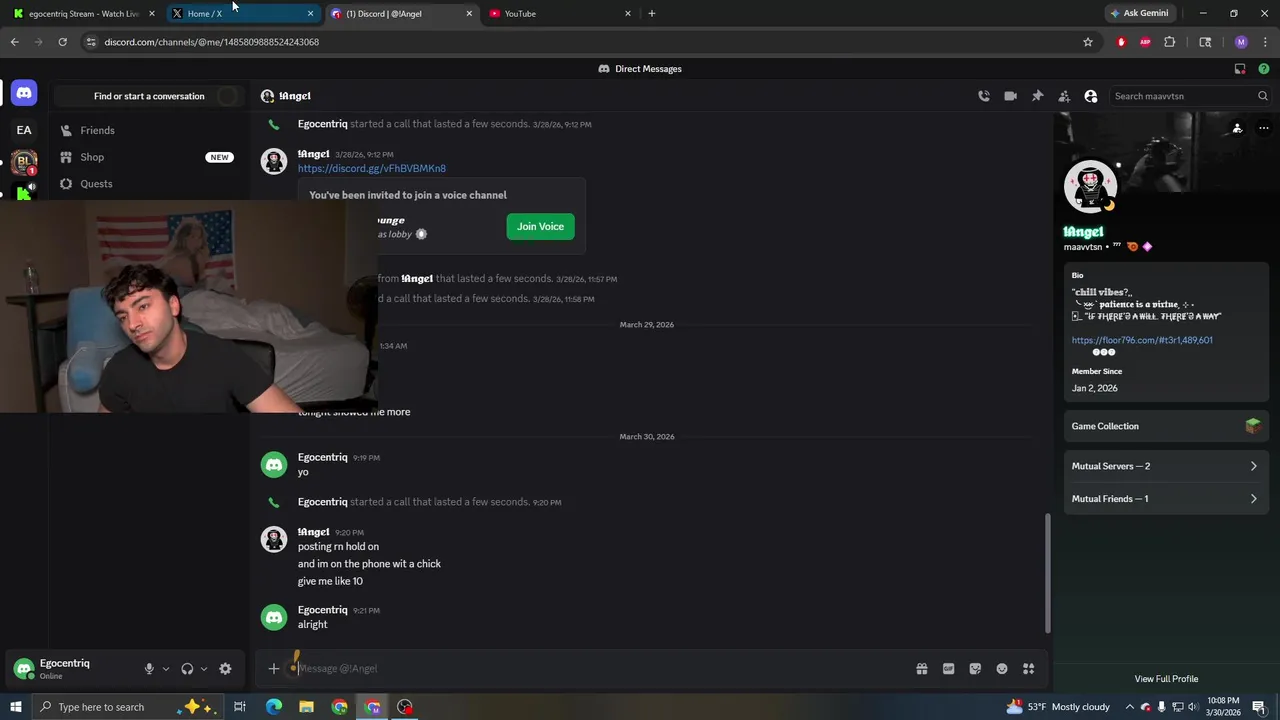Click !Angel's avatar beside 'posting rn hold on'
This screenshot has width=1280, height=720.
click(274, 539)
